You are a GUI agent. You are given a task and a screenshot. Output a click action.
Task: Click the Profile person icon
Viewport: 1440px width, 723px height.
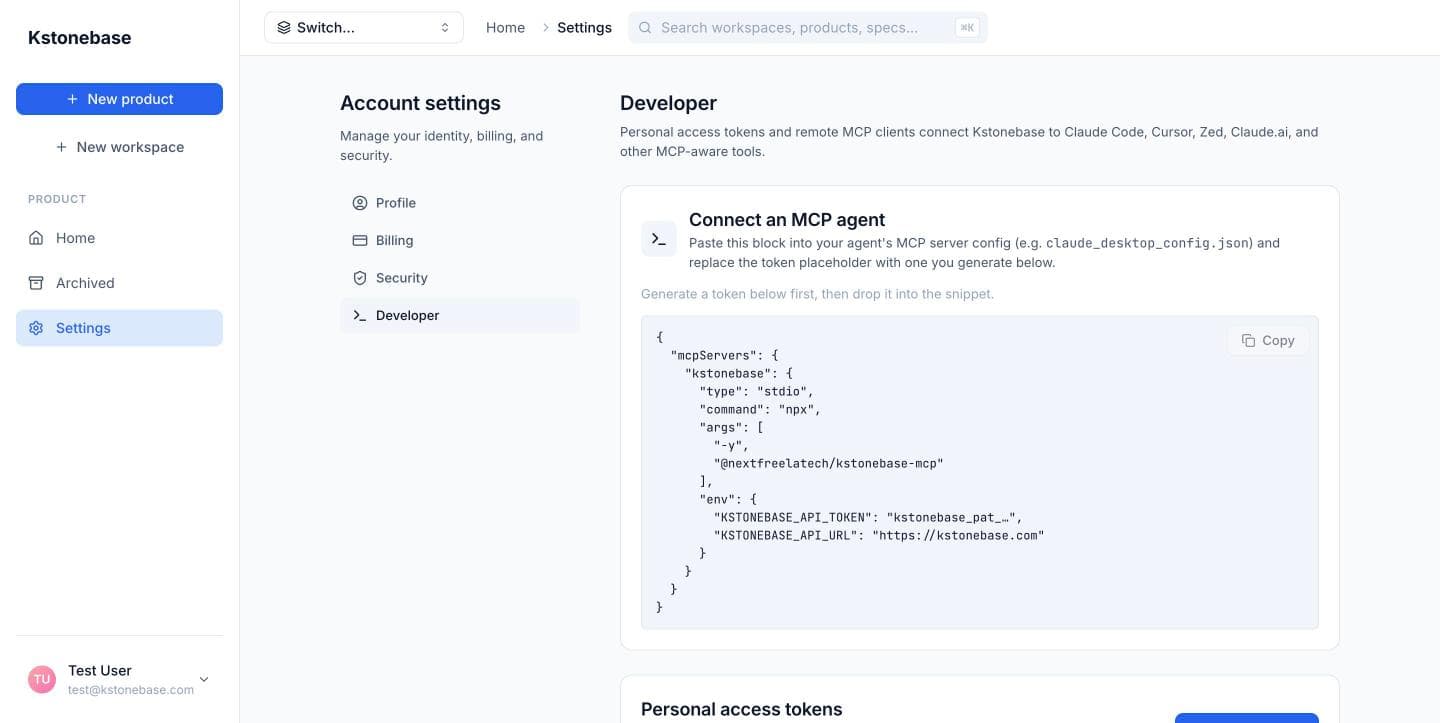coord(360,203)
